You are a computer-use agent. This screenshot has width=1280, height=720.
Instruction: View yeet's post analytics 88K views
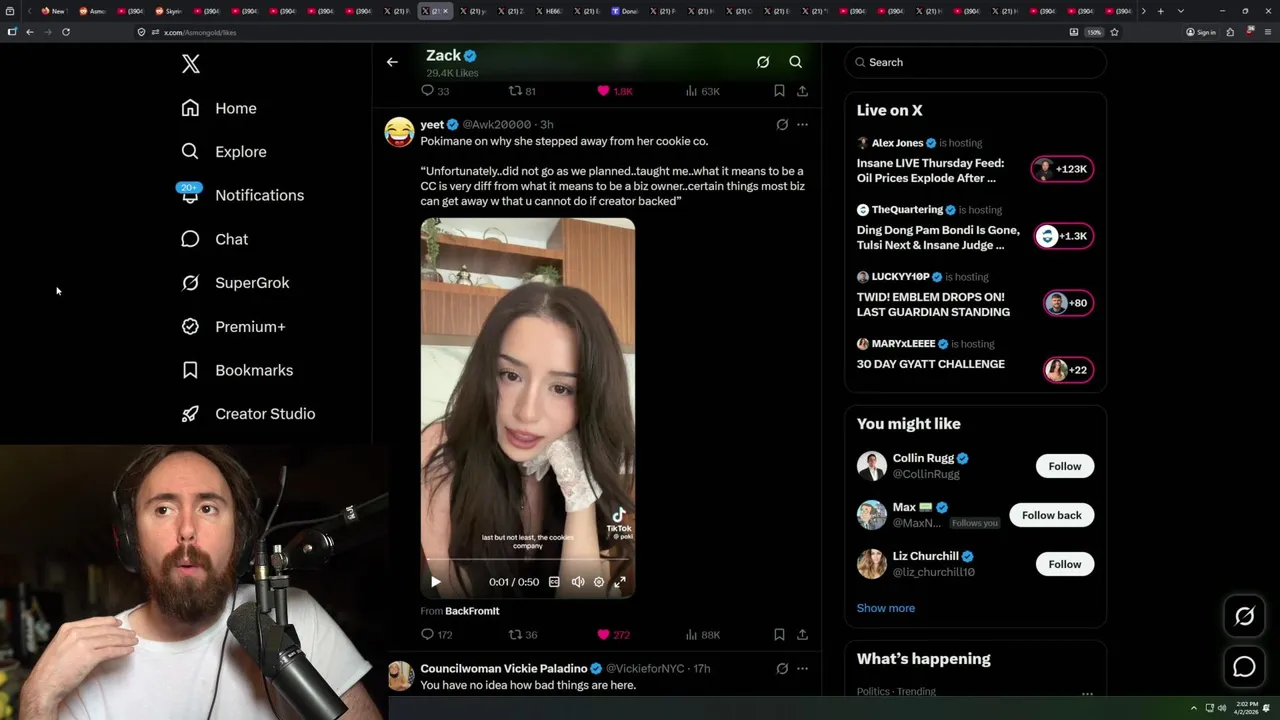(702, 635)
